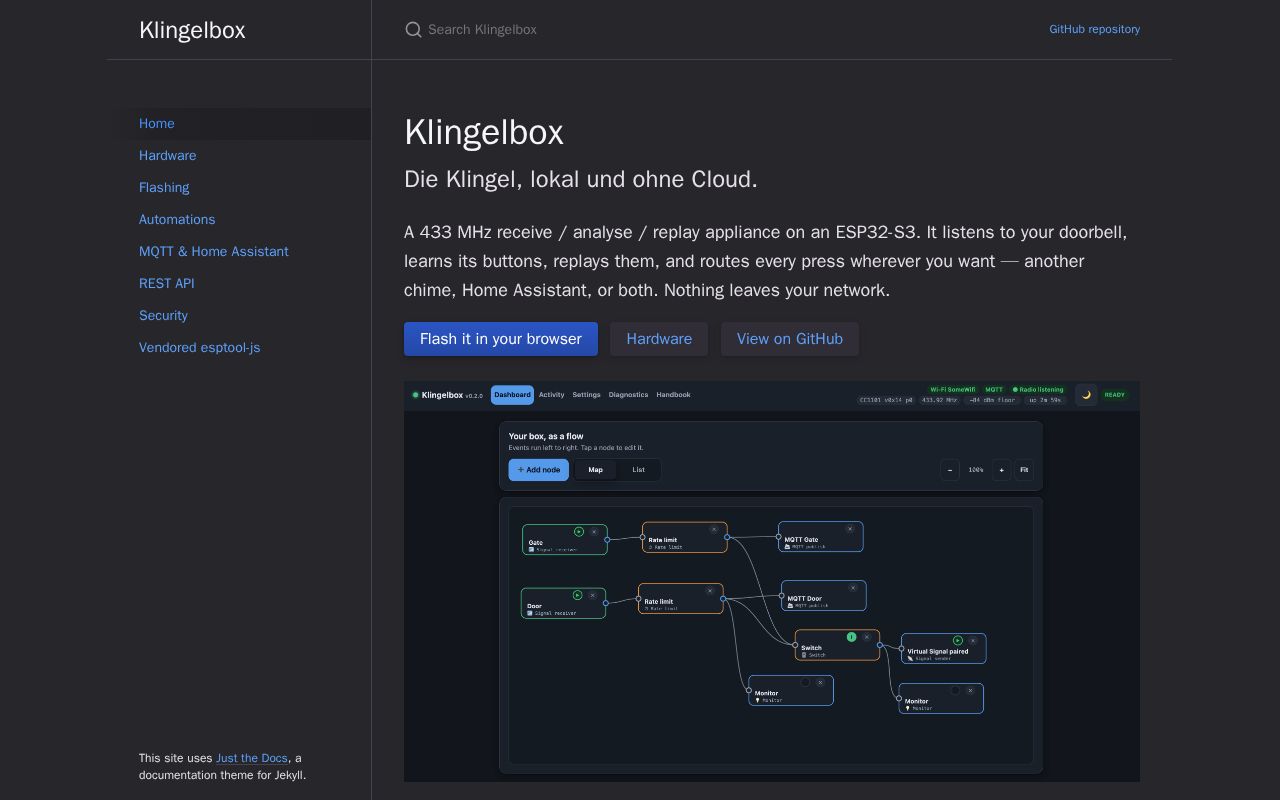Click the X icon on Virtual Signal paired node
The height and width of the screenshot is (800, 1280).
pyautogui.click(x=973, y=641)
